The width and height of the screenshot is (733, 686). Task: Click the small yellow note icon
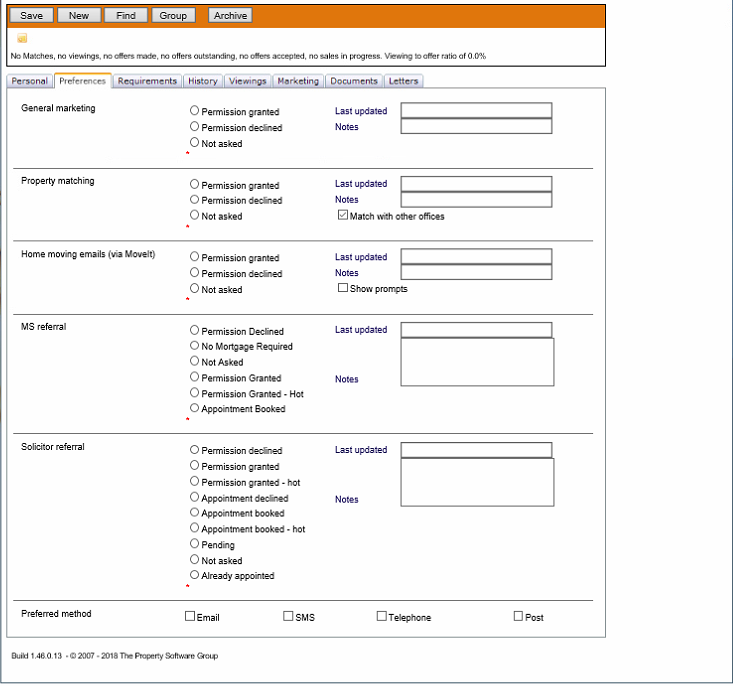pyautogui.click(x=22, y=38)
